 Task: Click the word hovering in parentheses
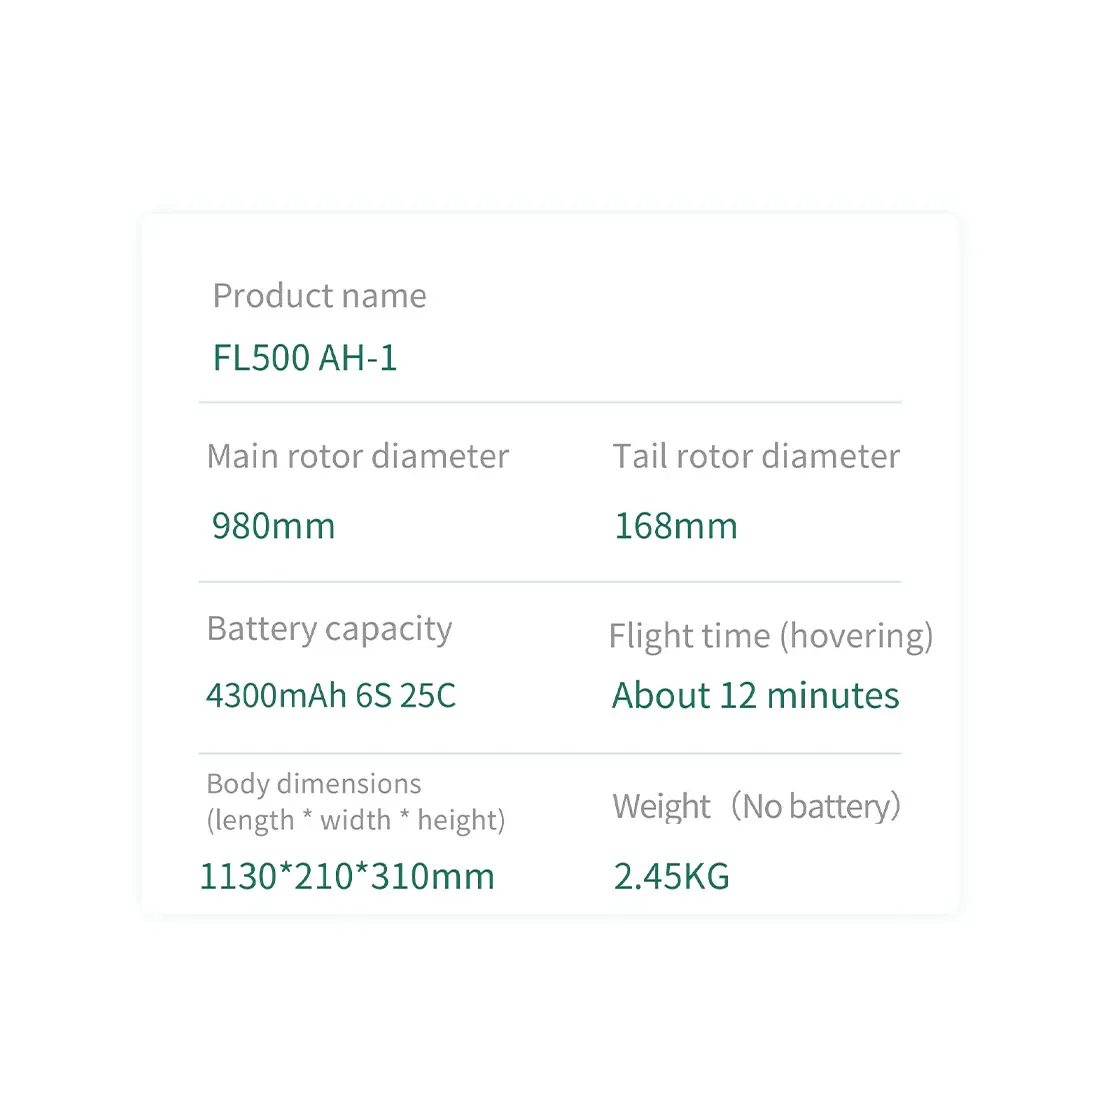[x=857, y=636]
